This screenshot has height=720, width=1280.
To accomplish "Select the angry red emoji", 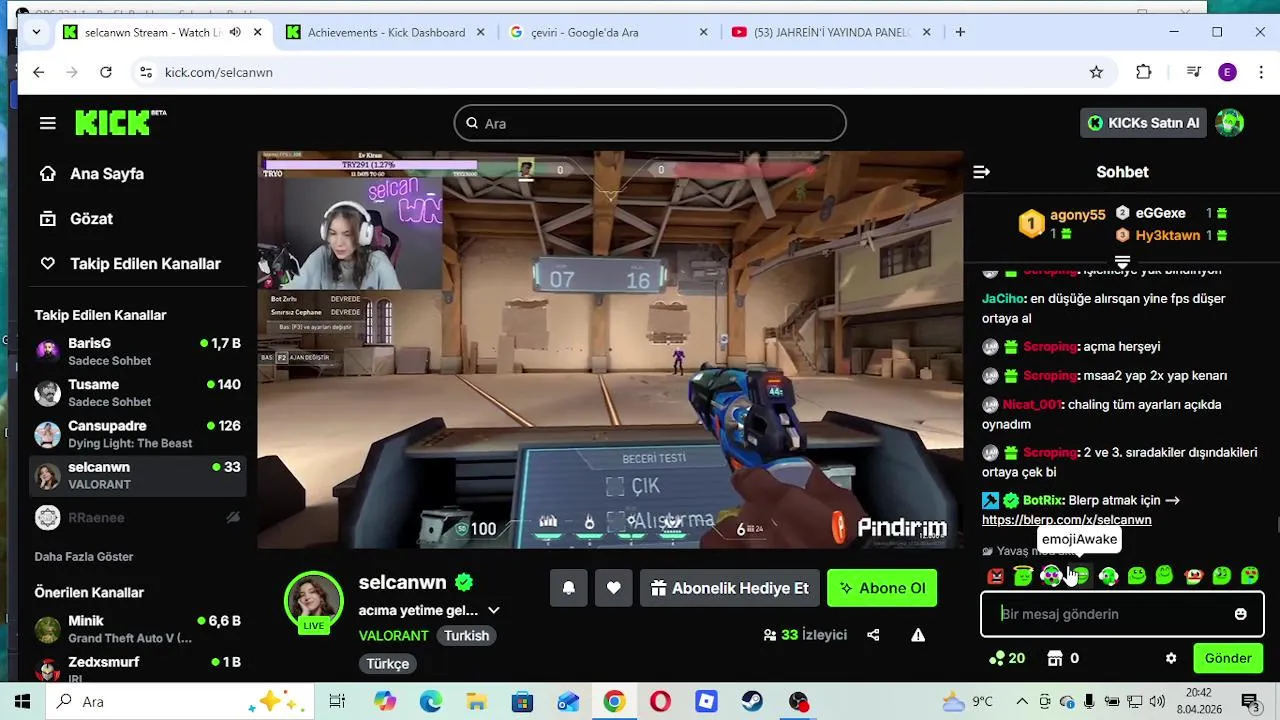I will 996,576.
